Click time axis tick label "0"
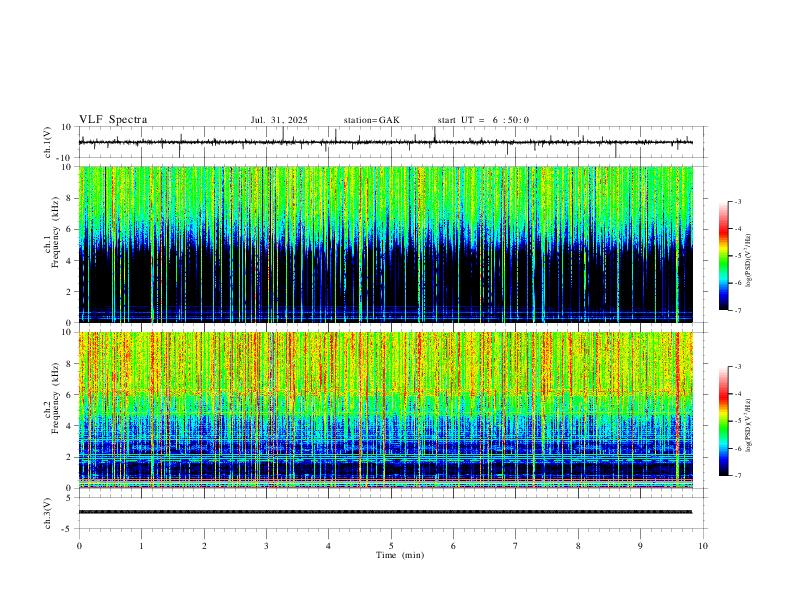The width and height of the screenshot is (792, 612). (79, 546)
